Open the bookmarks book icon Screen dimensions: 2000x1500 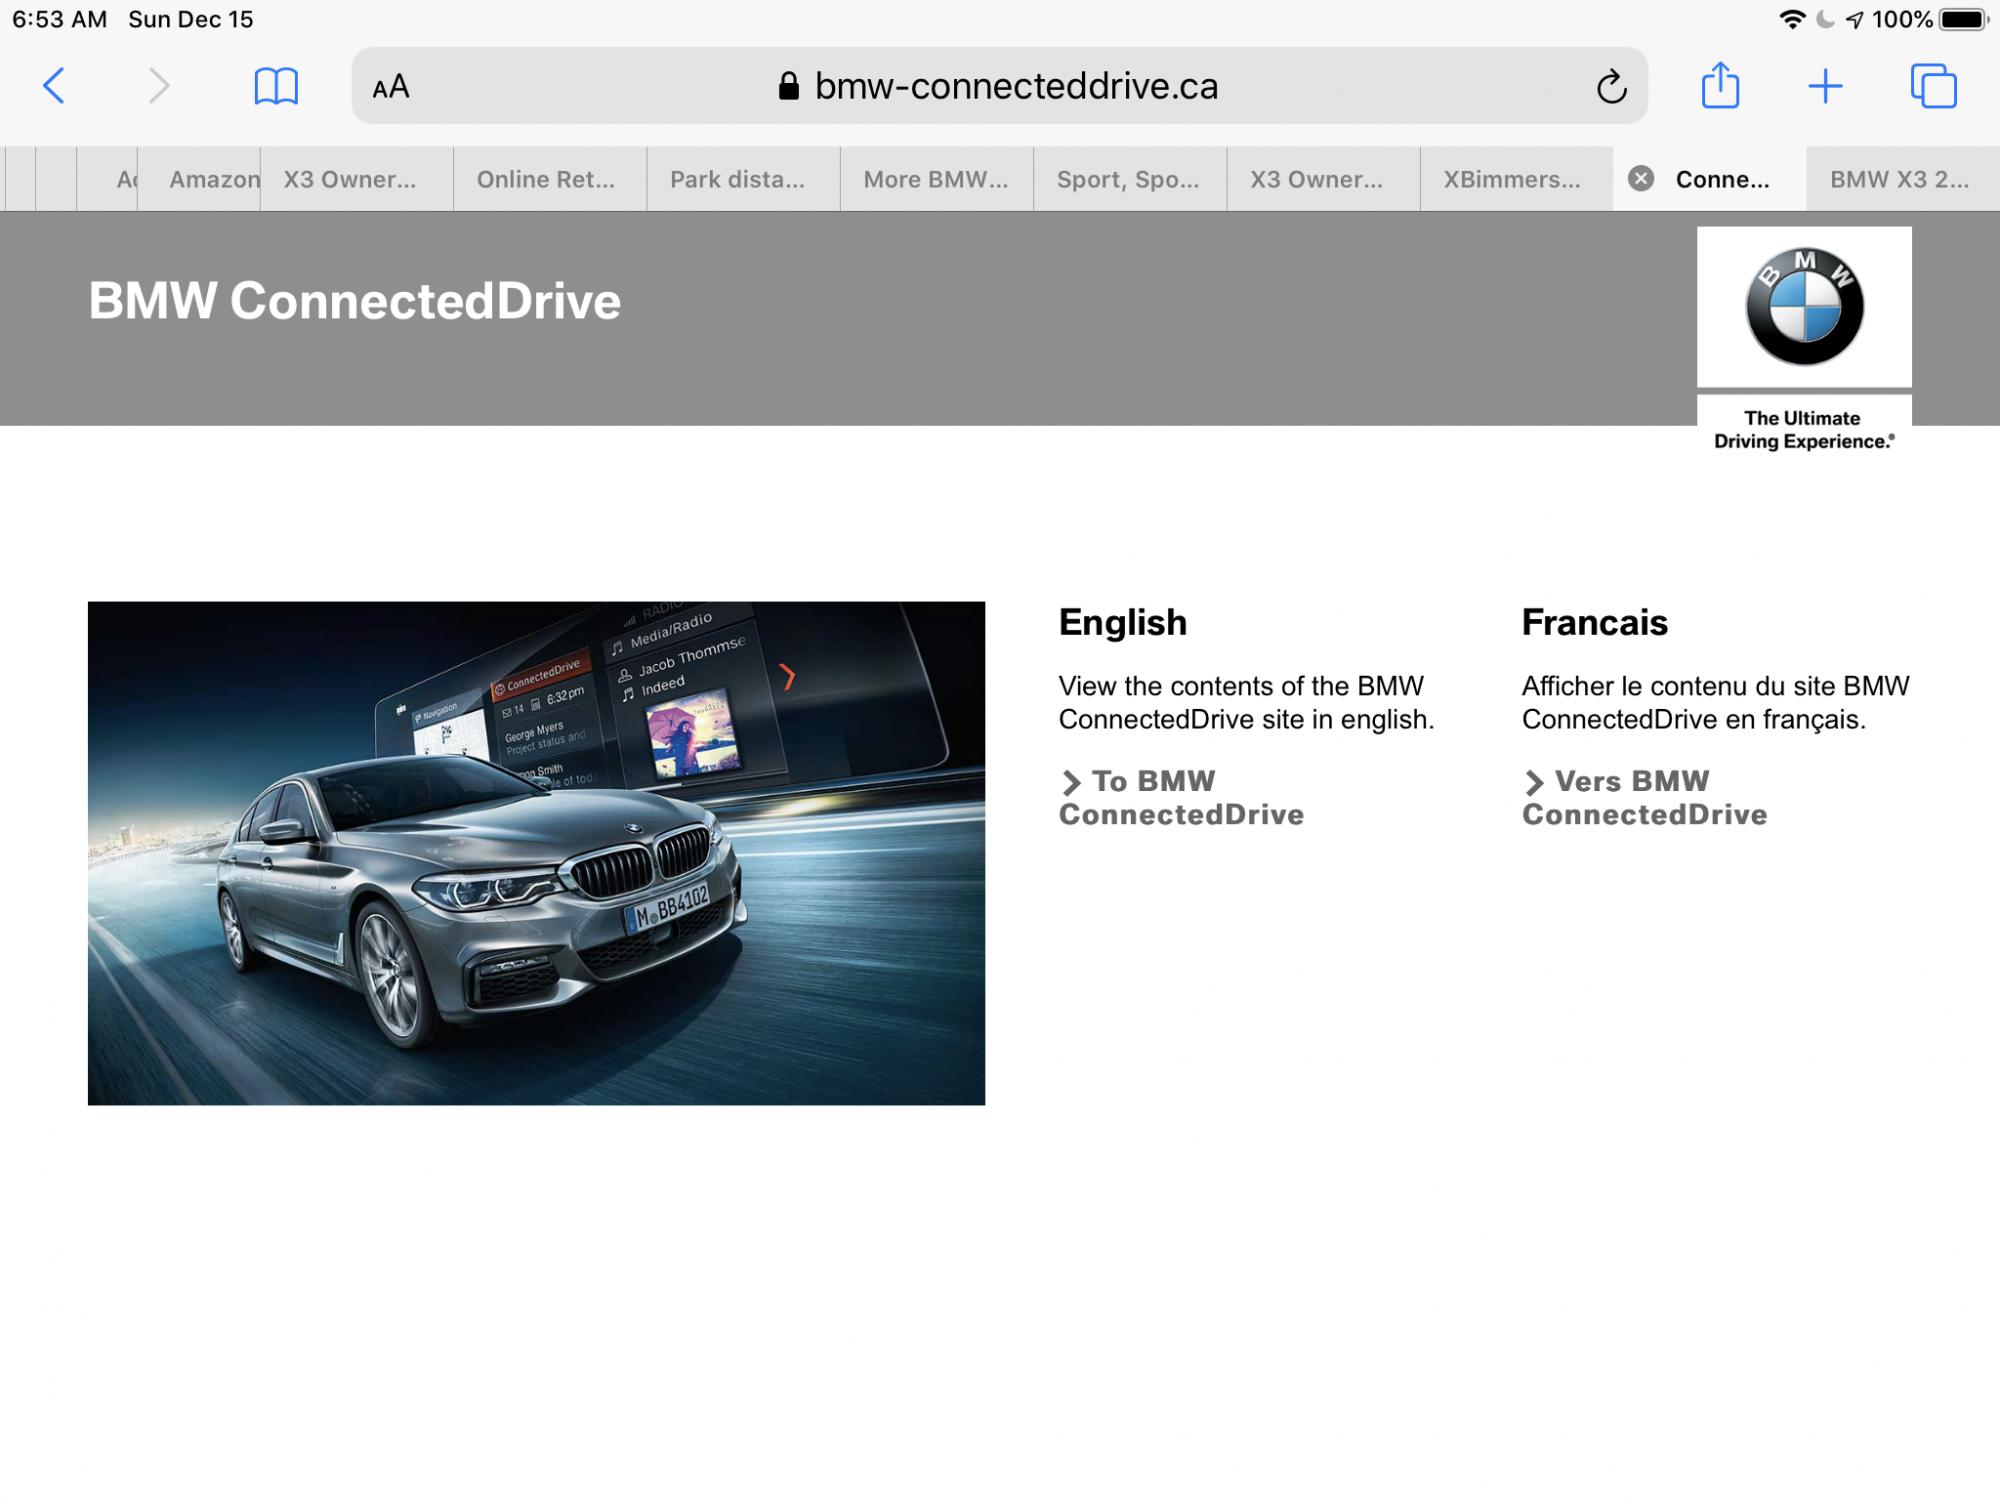(x=276, y=86)
